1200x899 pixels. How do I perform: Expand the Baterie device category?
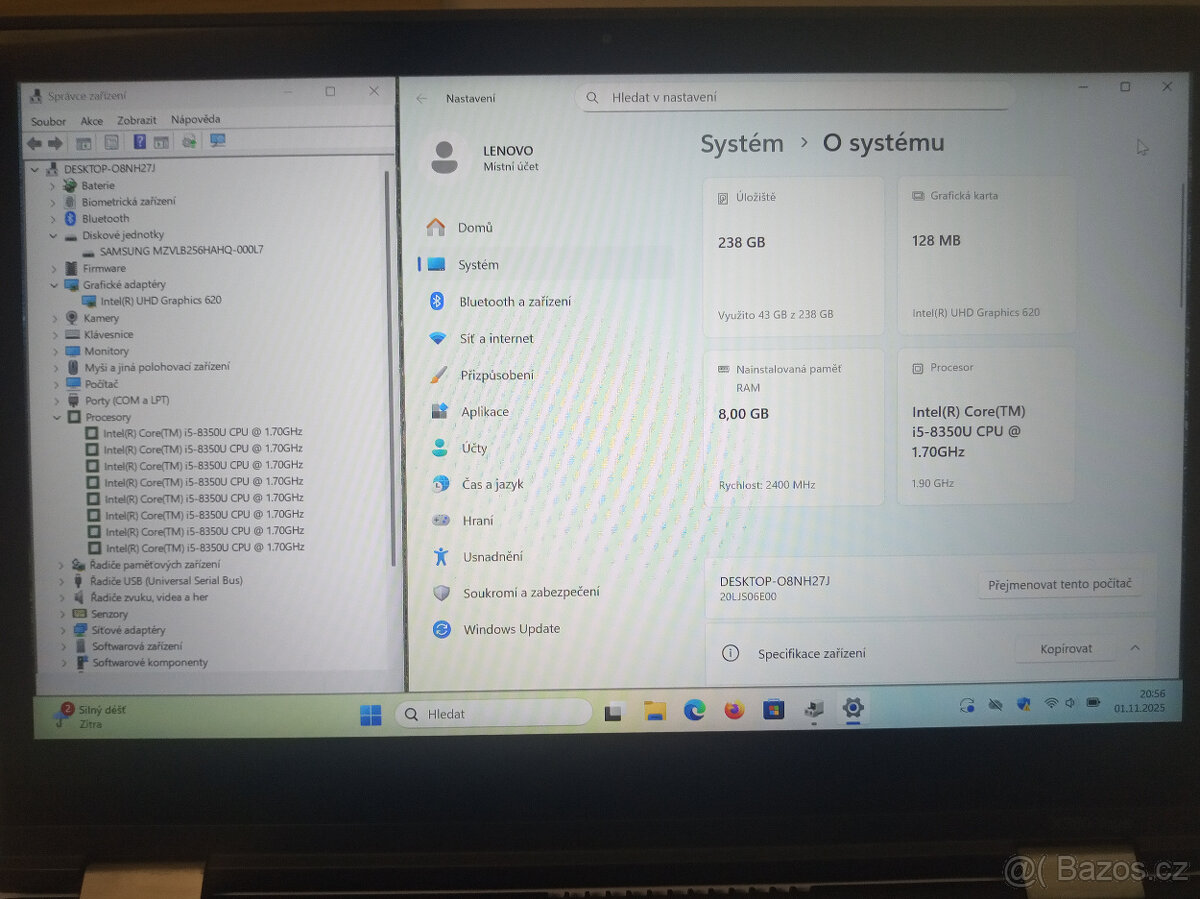[51, 185]
